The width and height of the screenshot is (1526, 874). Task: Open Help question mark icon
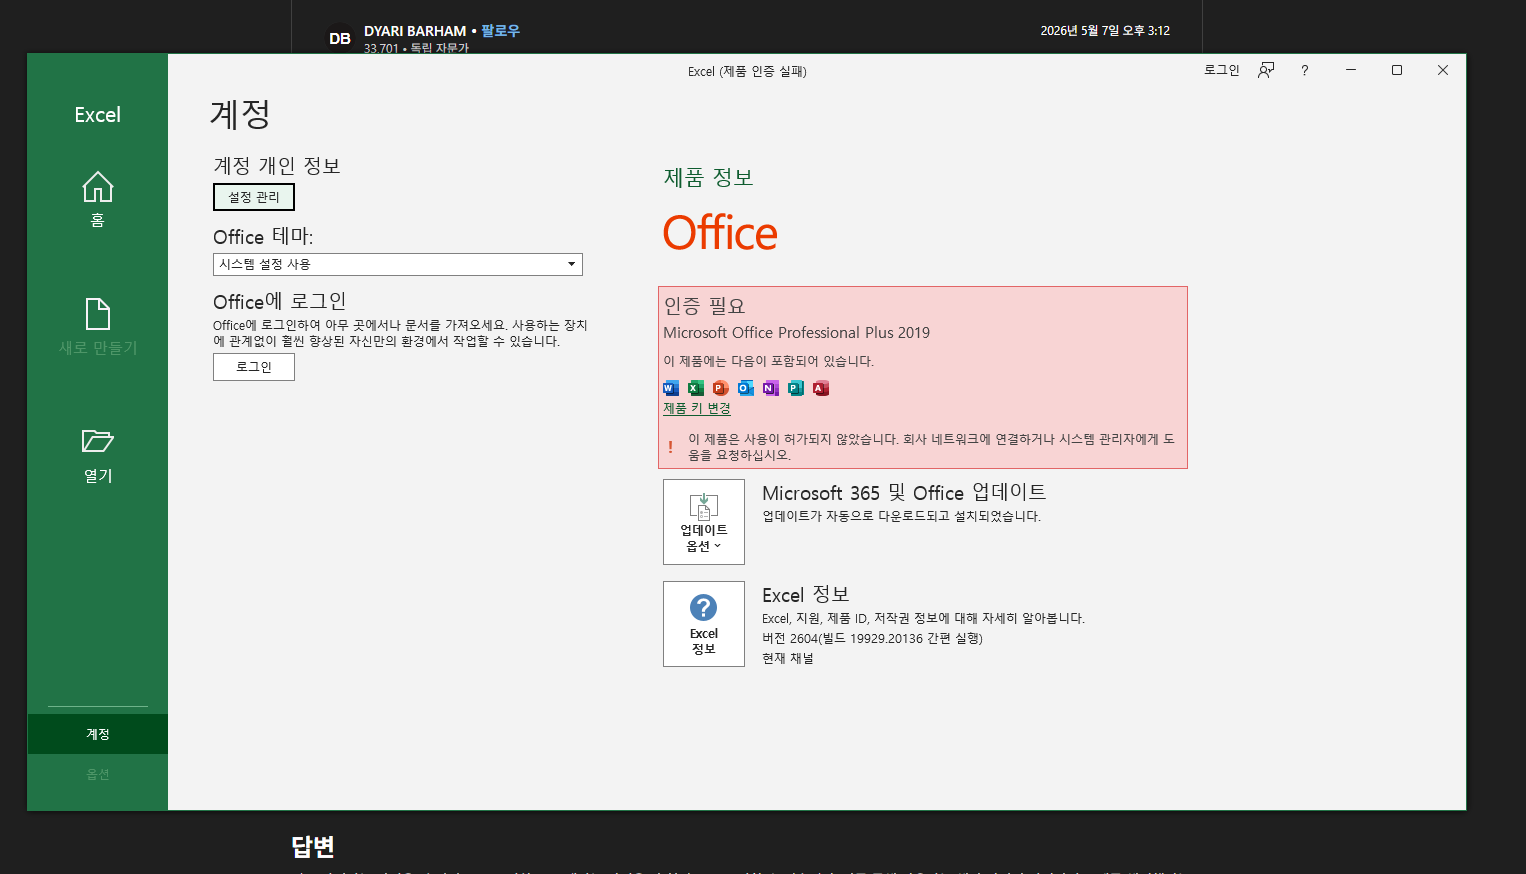1305,70
